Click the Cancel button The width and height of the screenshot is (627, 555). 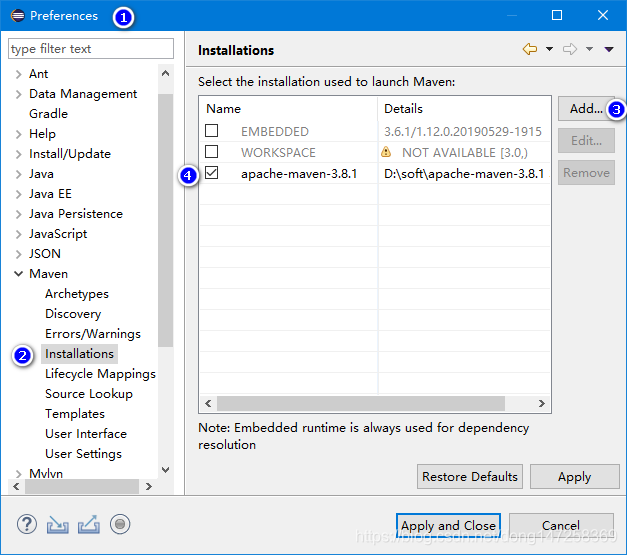tap(561, 525)
